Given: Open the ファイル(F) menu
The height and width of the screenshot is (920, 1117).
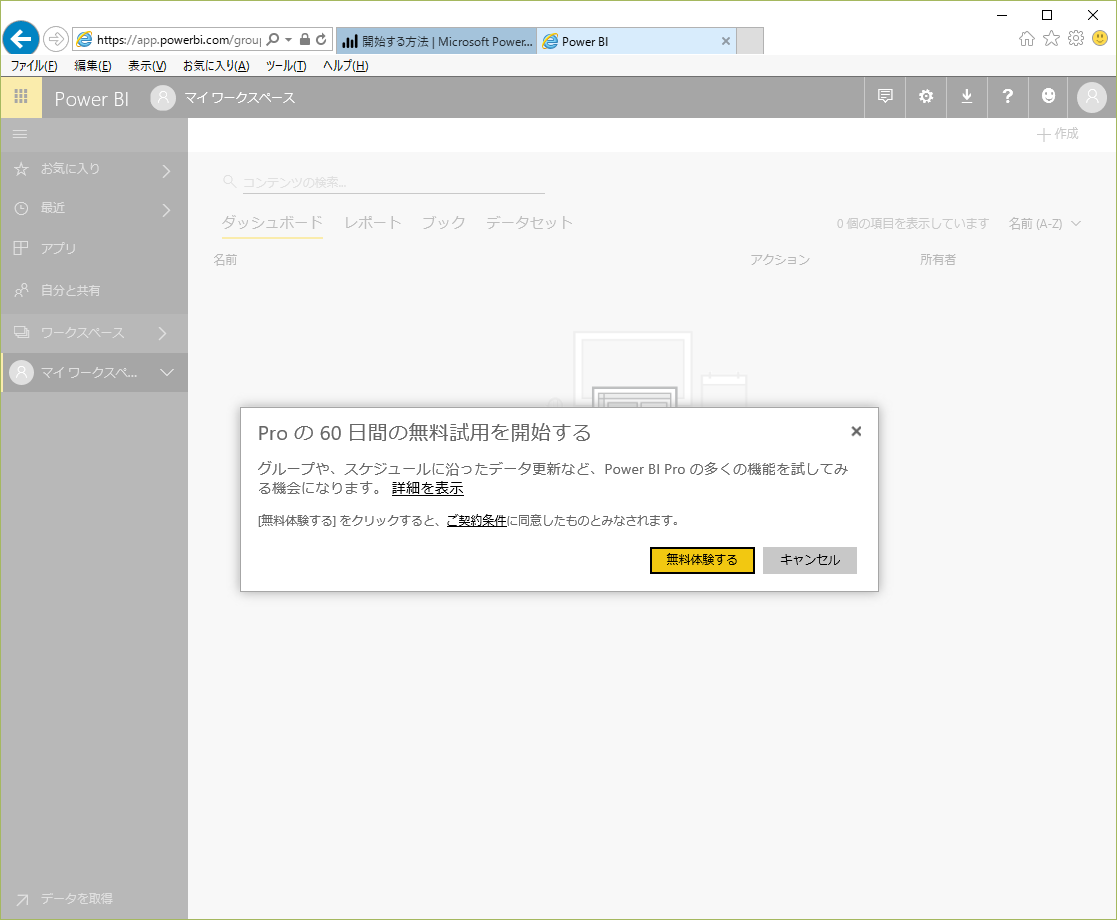Looking at the screenshot, I should coord(33,66).
